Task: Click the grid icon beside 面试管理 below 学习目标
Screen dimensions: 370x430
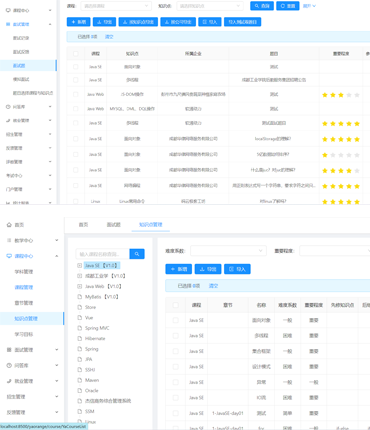Action: (9, 350)
